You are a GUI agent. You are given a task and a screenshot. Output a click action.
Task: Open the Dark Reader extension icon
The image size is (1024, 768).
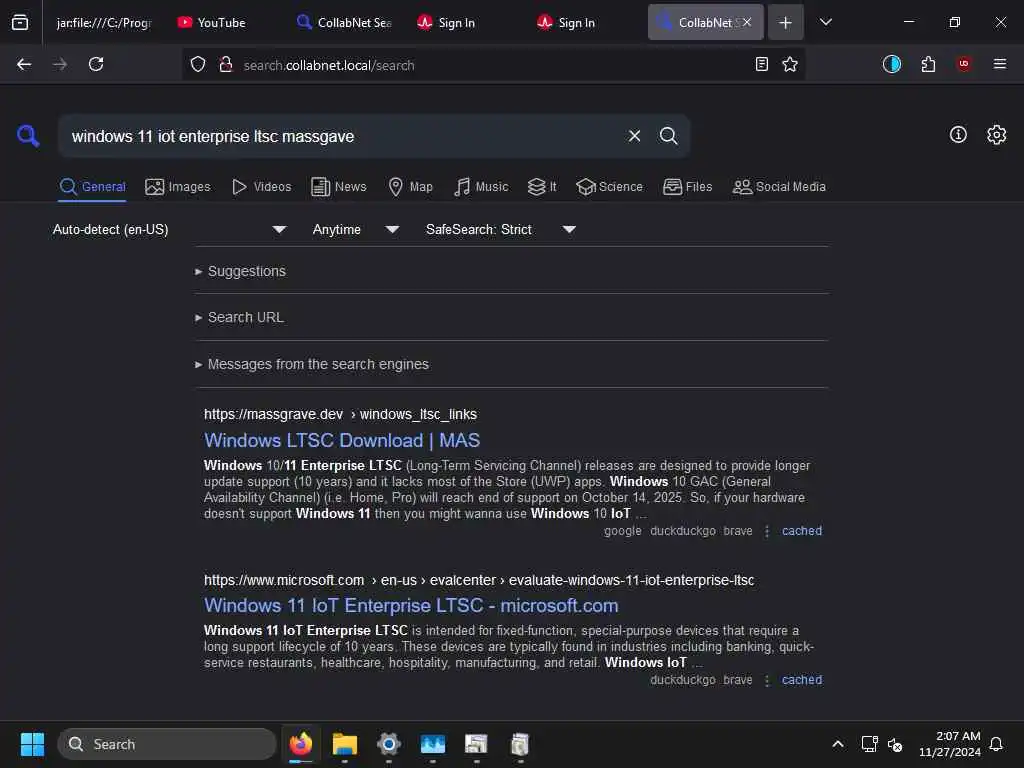(x=891, y=64)
